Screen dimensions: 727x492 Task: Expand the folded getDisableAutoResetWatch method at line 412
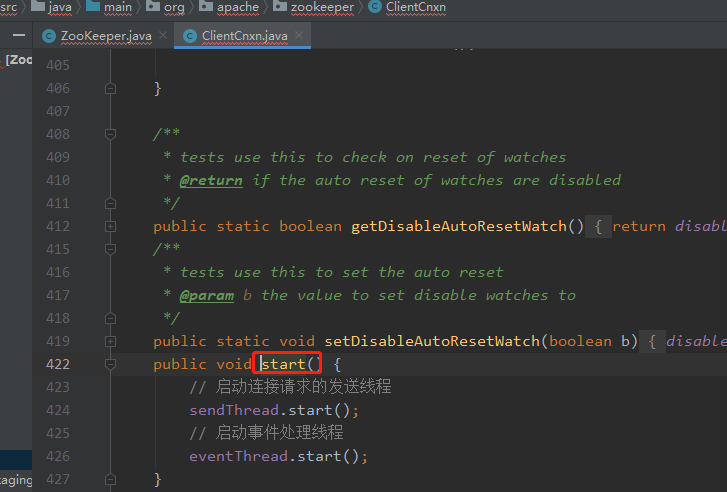110,226
